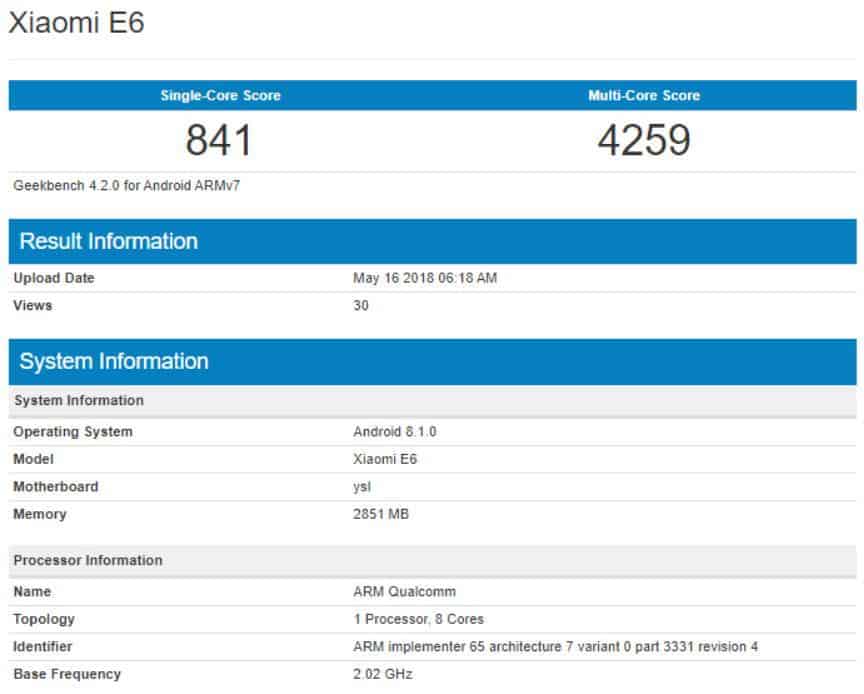This screenshot has width=864, height=694.
Task: Click the 'ARM implementer 65 architecture 7' identifier value
Action: click(555, 647)
